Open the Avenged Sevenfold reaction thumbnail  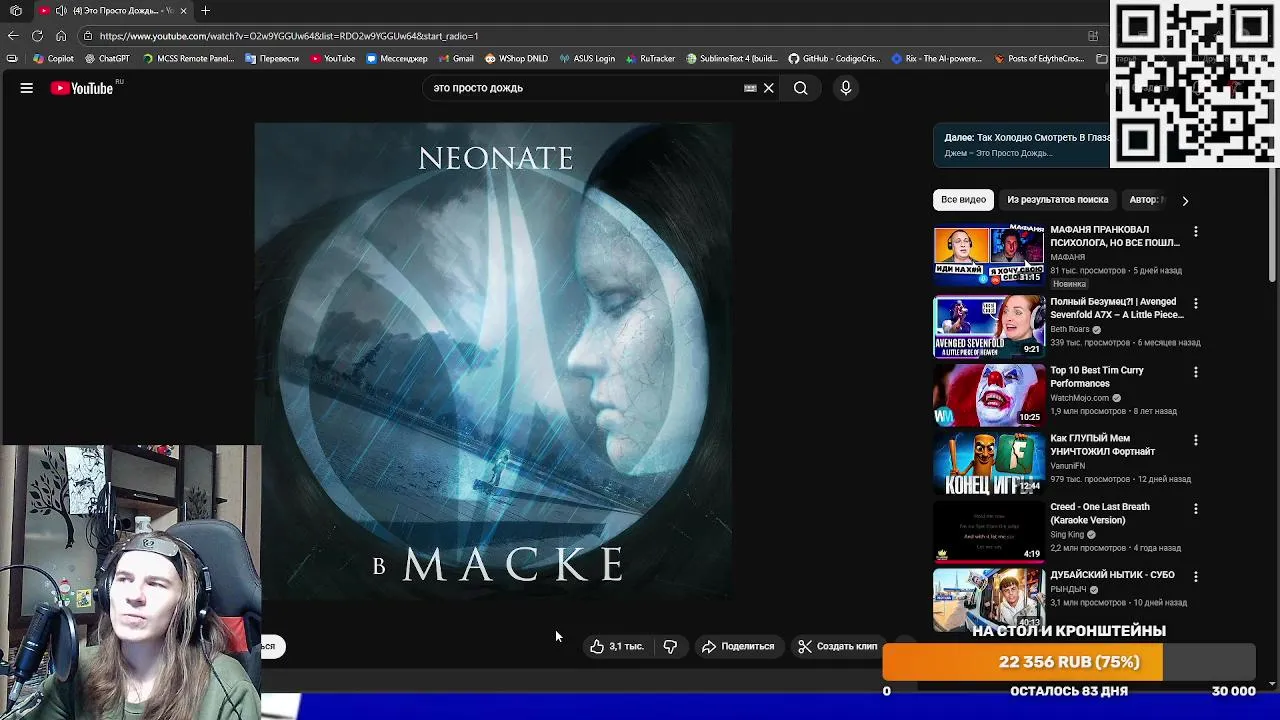989,326
